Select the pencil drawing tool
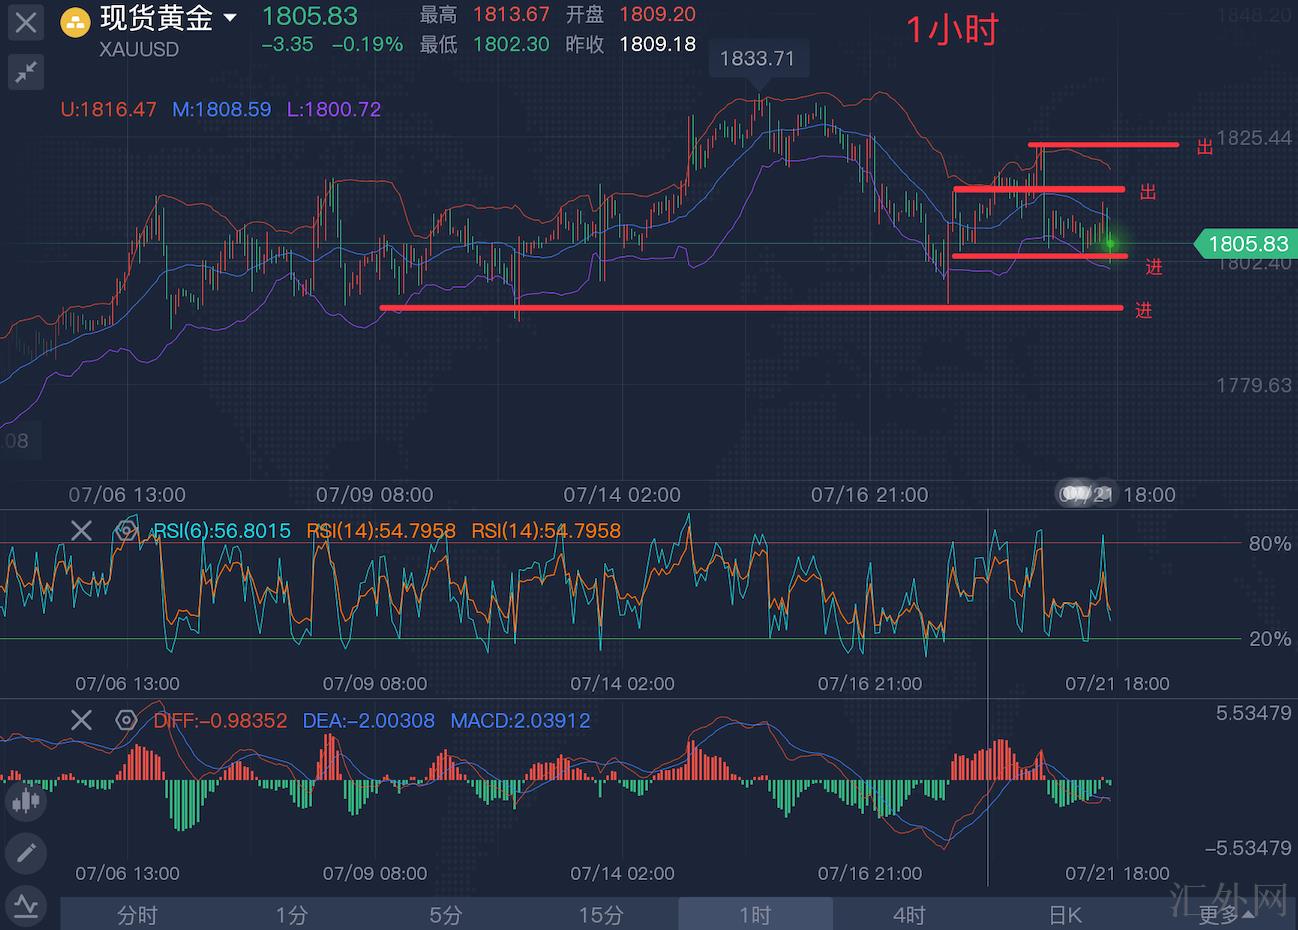 tap(26, 853)
